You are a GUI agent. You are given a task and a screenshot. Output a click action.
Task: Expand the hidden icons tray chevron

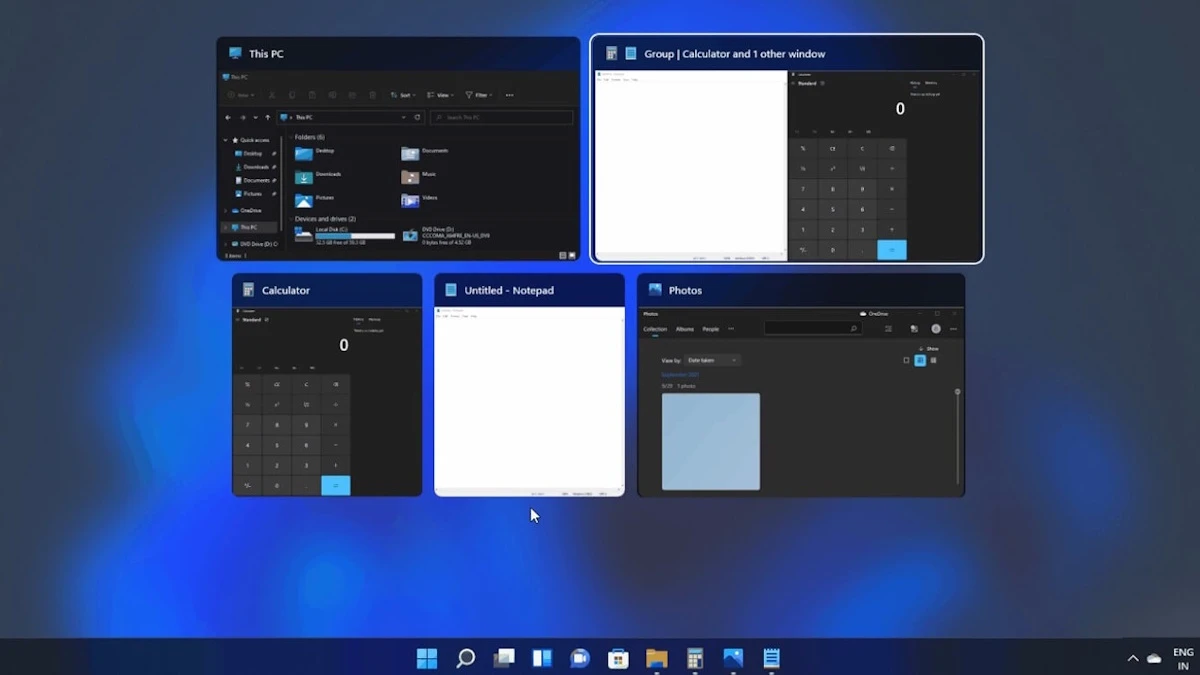(x=1132, y=658)
